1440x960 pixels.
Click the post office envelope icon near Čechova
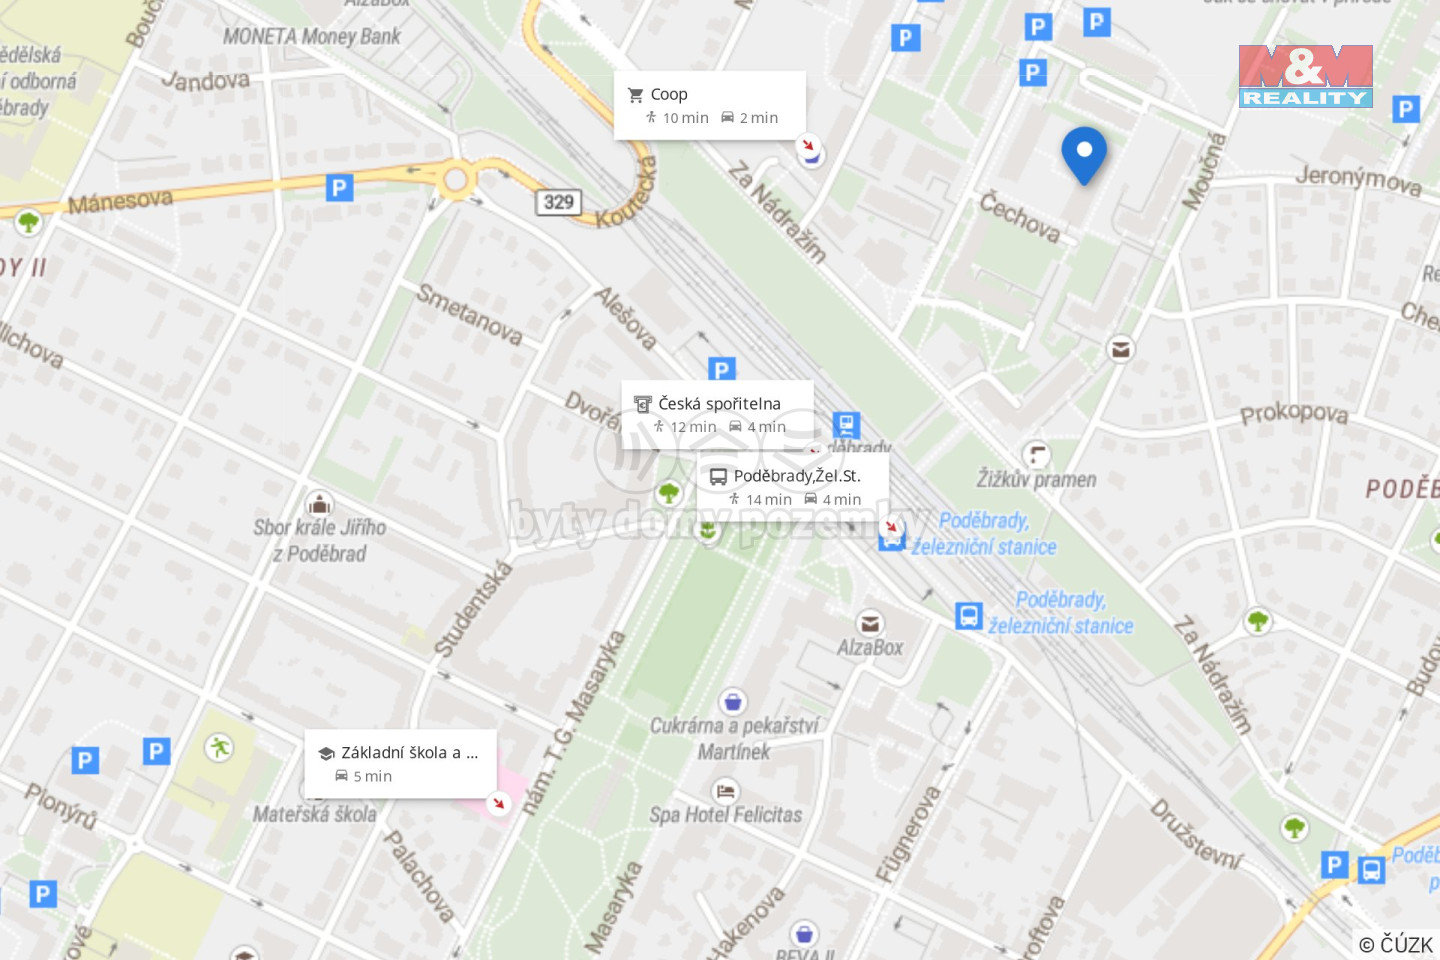1121,349
